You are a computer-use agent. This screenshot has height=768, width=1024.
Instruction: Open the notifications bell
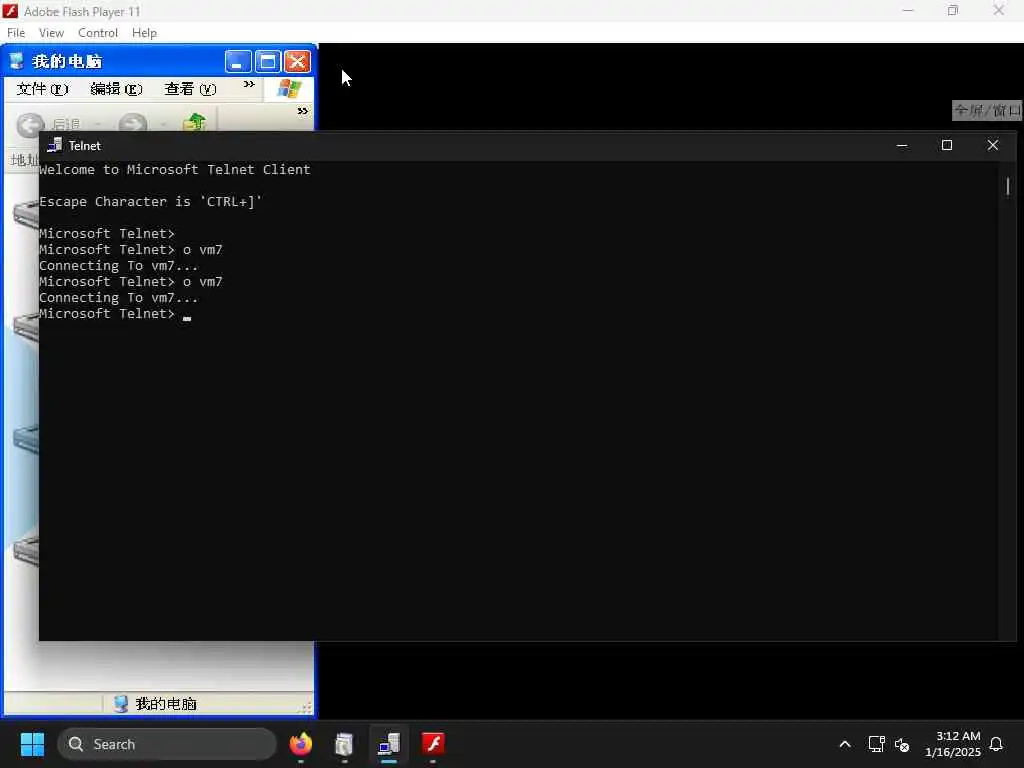(x=996, y=744)
